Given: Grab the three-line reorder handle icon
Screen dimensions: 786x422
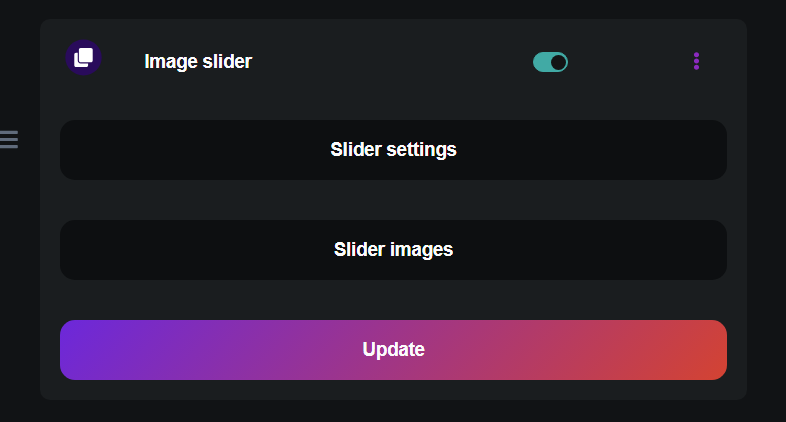Looking at the screenshot, I should (x=9, y=139).
